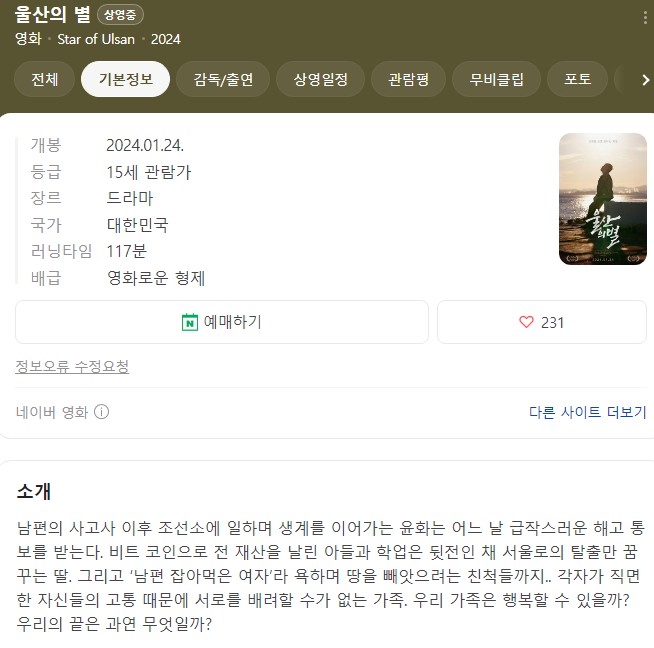This screenshot has height=648, width=654.
Task: Click the 정보오류 수정요청 link
Action: click(x=72, y=367)
